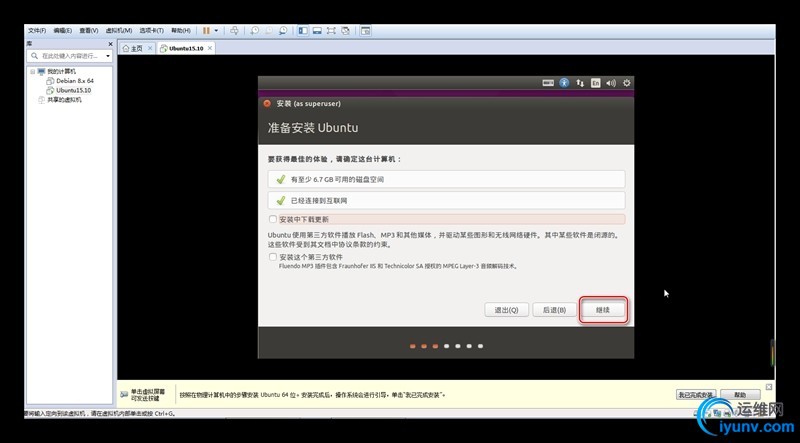Screen dimensions: 800x443
Task: Click the 单击虚拟屏幕可发送按键 hint icon
Action: (x=124, y=395)
